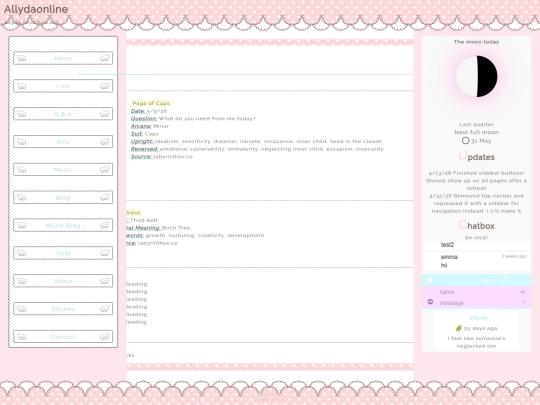Click the user profile icon in chatbox
The image size is (540, 405).
(x=430, y=280)
